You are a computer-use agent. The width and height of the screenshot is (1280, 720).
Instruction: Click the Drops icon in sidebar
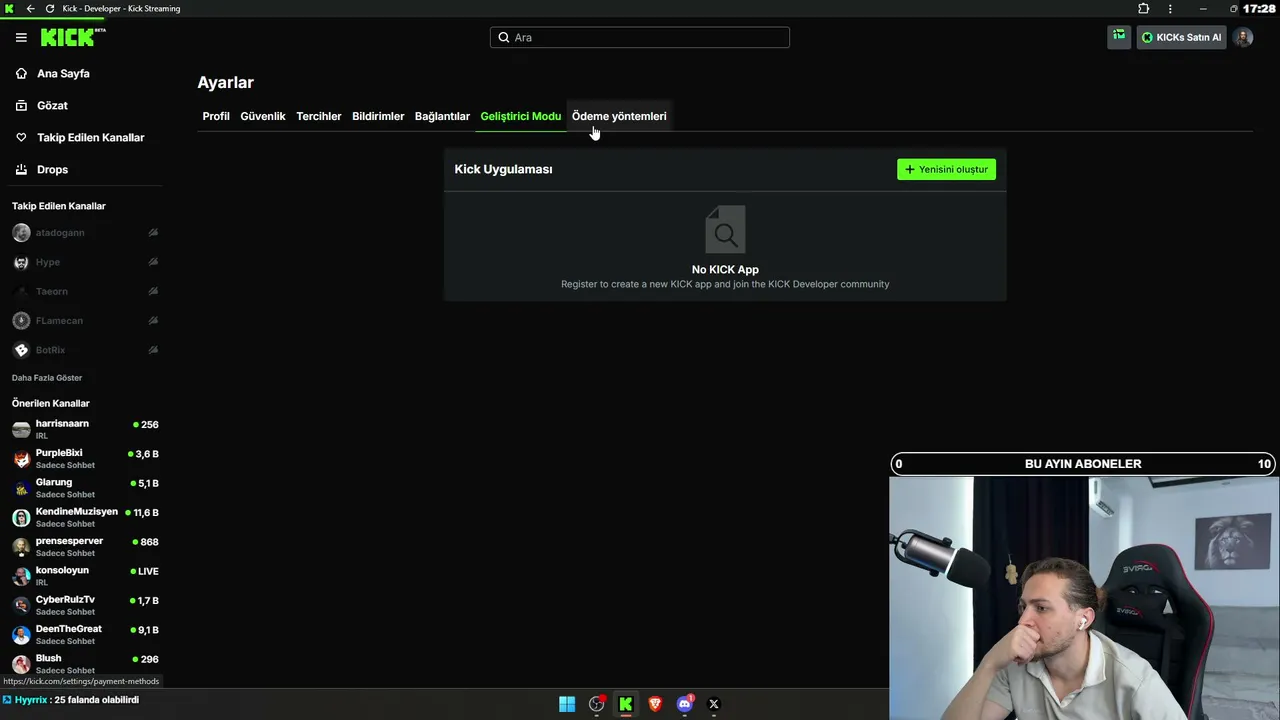click(x=21, y=170)
